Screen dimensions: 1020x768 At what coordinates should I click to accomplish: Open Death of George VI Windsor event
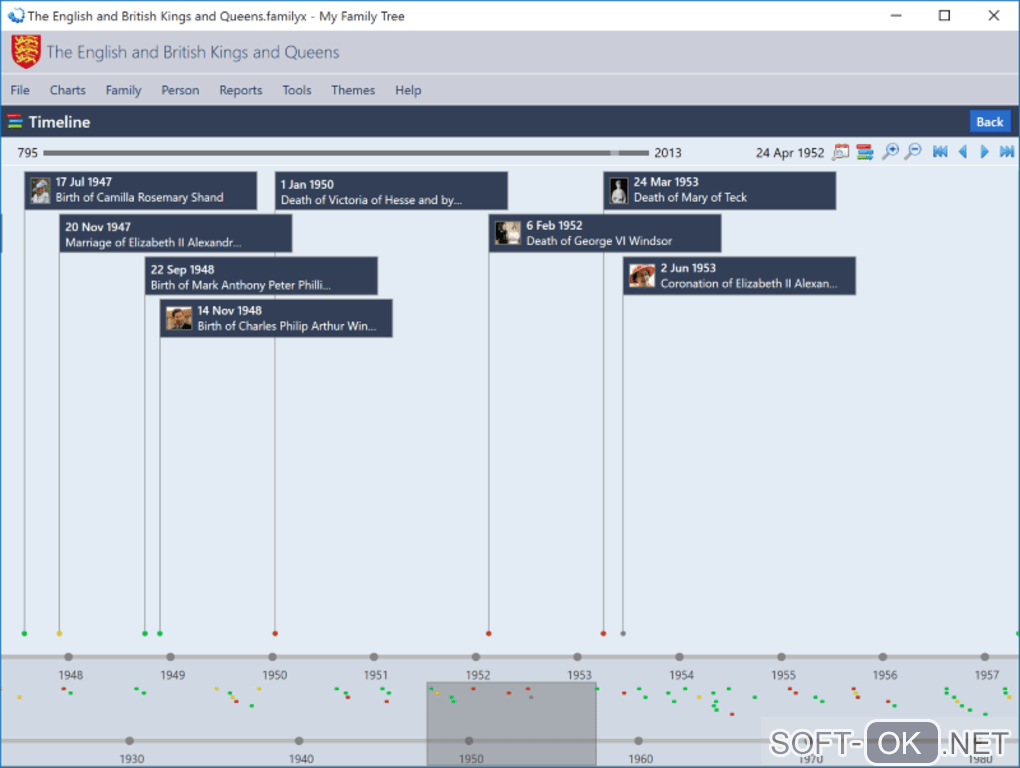click(605, 233)
